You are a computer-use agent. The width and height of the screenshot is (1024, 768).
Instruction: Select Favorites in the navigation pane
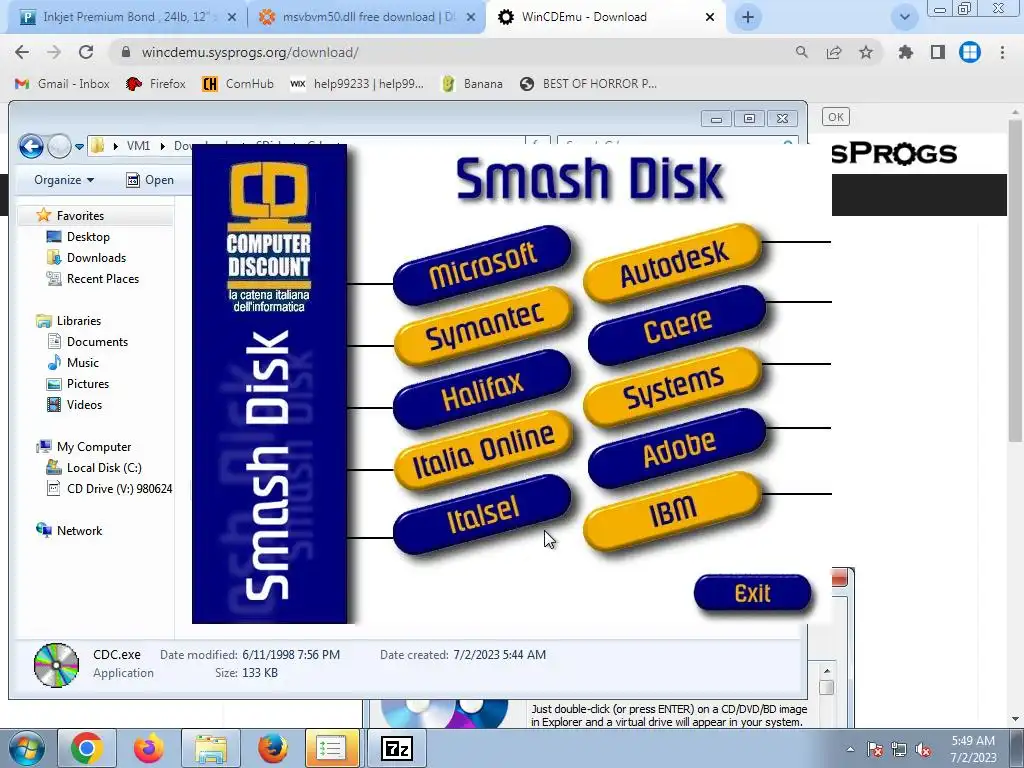click(80, 216)
